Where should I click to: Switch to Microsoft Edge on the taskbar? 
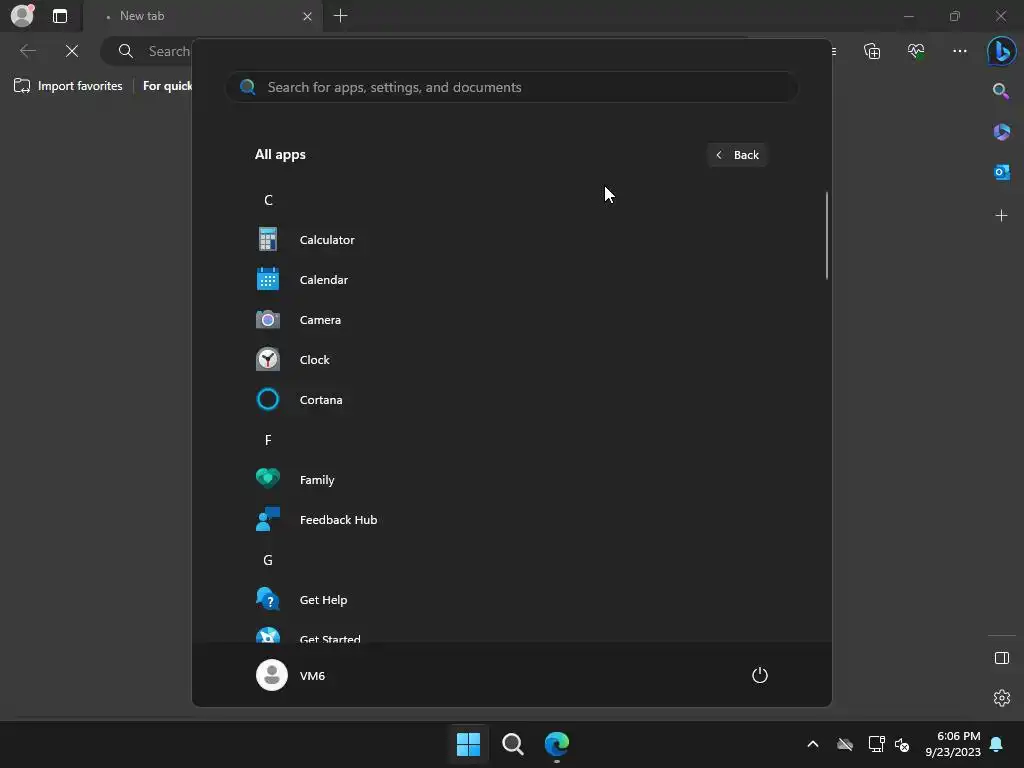pos(556,744)
